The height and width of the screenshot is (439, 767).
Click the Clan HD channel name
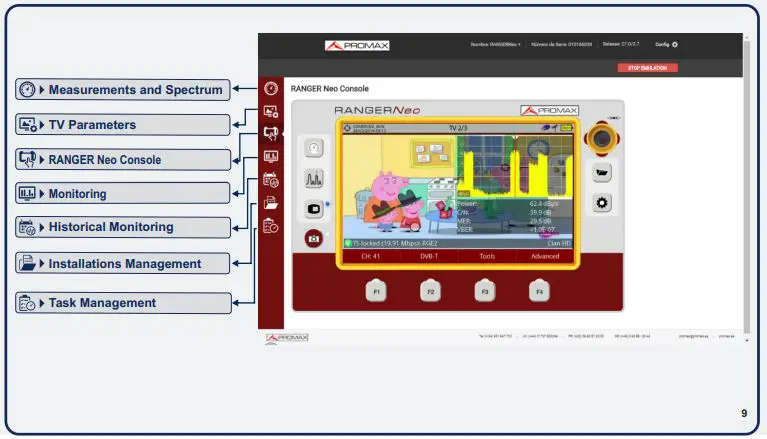[559, 243]
